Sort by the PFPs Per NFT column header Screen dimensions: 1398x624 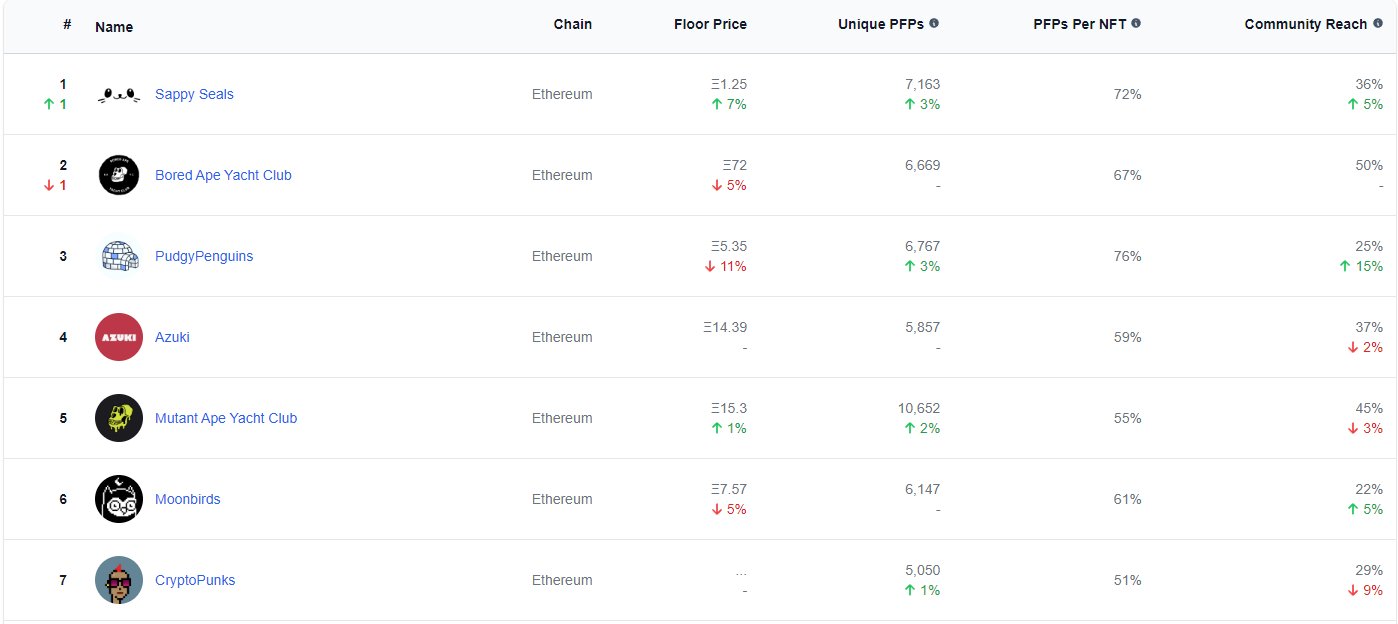[x=1080, y=24]
